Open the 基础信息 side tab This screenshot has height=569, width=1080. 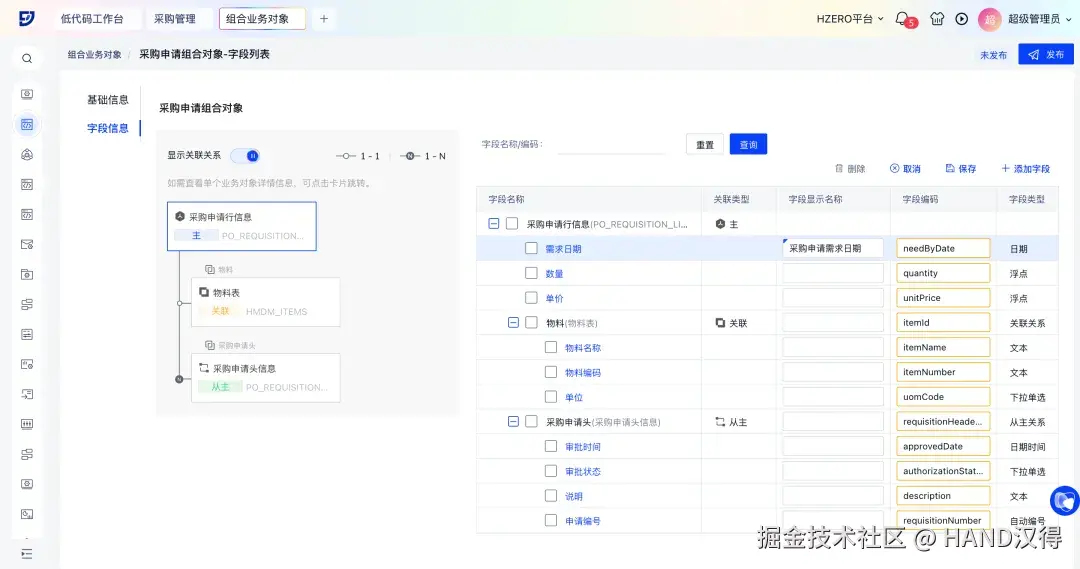pyautogui.click(x=107, y=99)
